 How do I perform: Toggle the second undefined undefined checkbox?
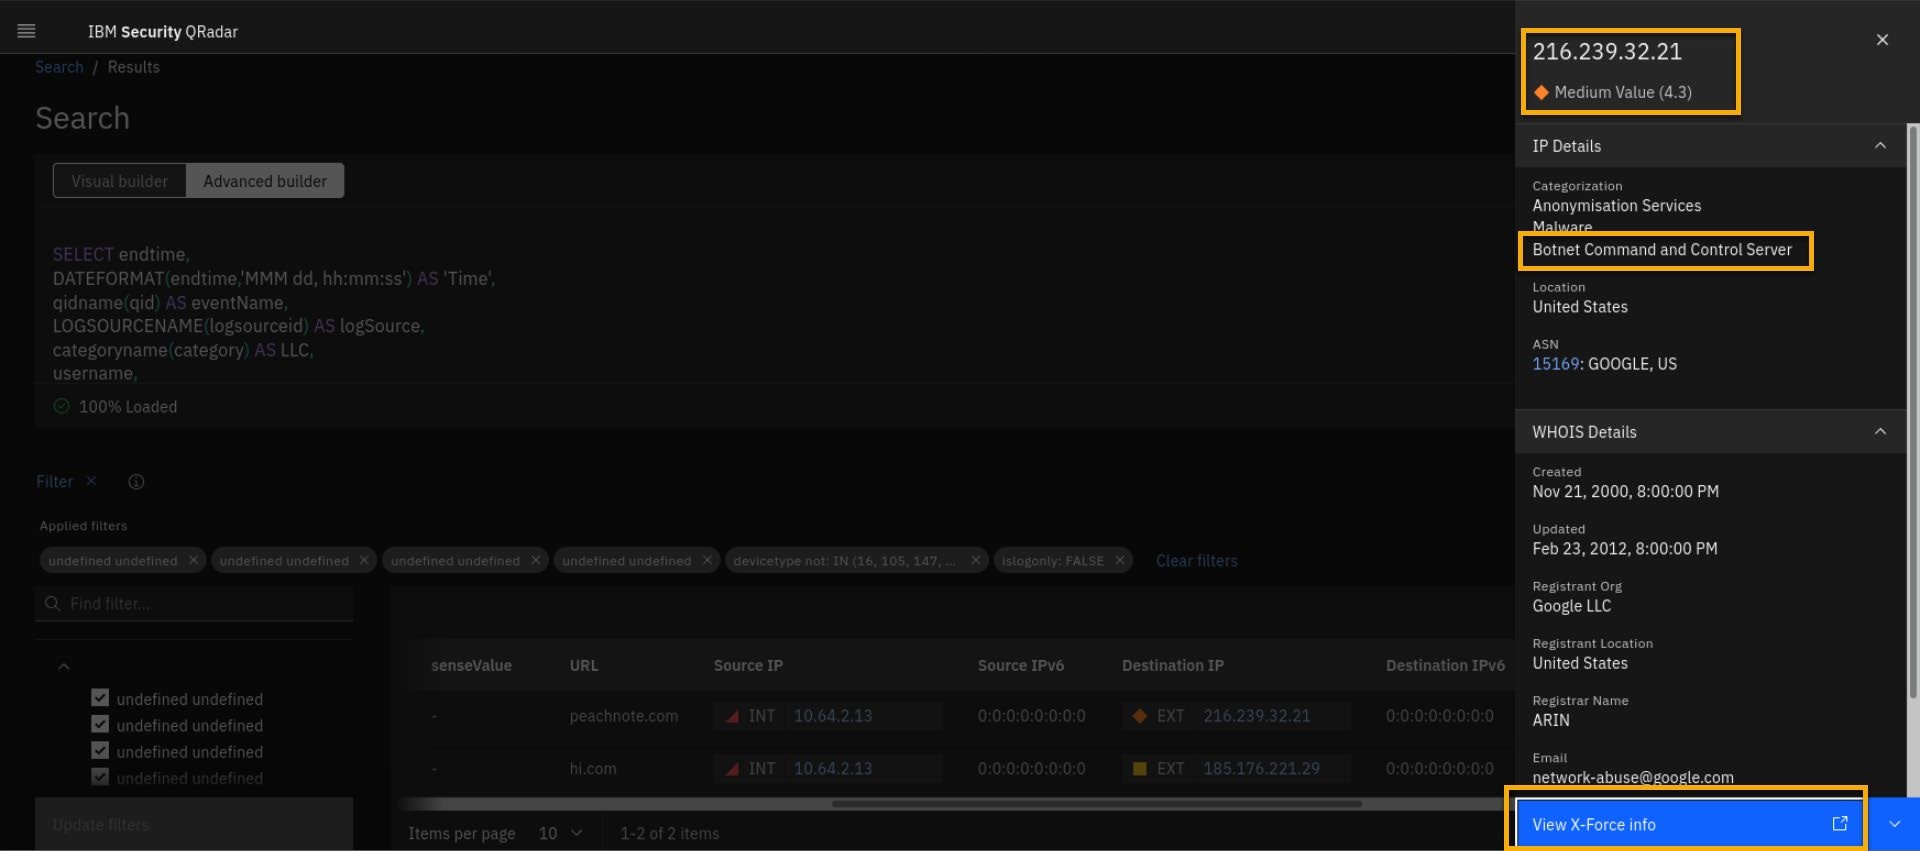pos(100,724)
